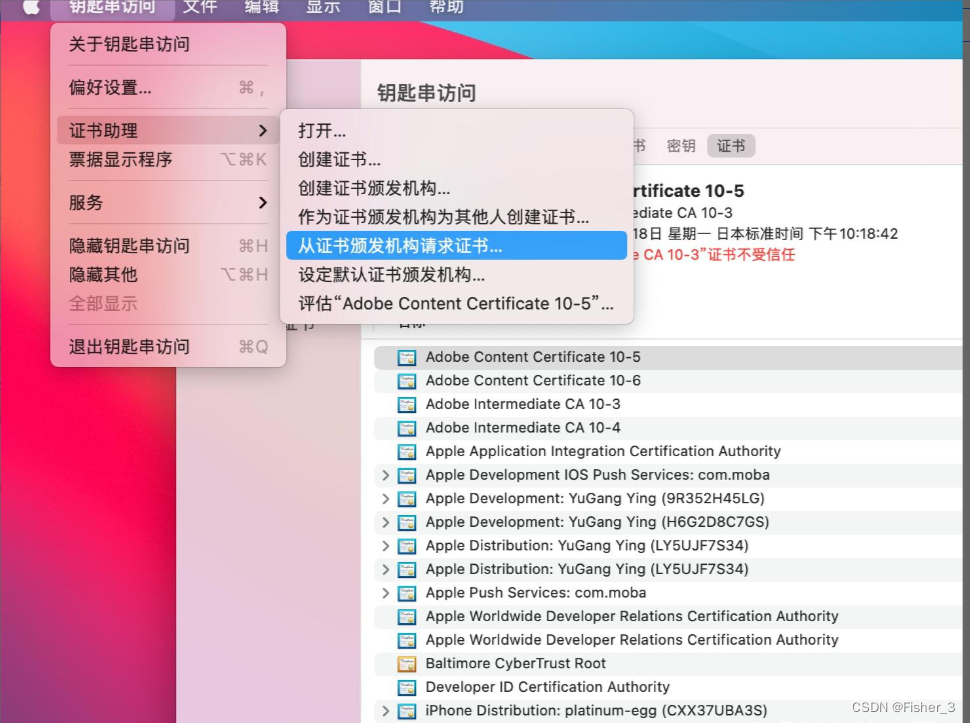Select 创建证书颁发机构…
The image size is (970, 723).
point(457,188)
